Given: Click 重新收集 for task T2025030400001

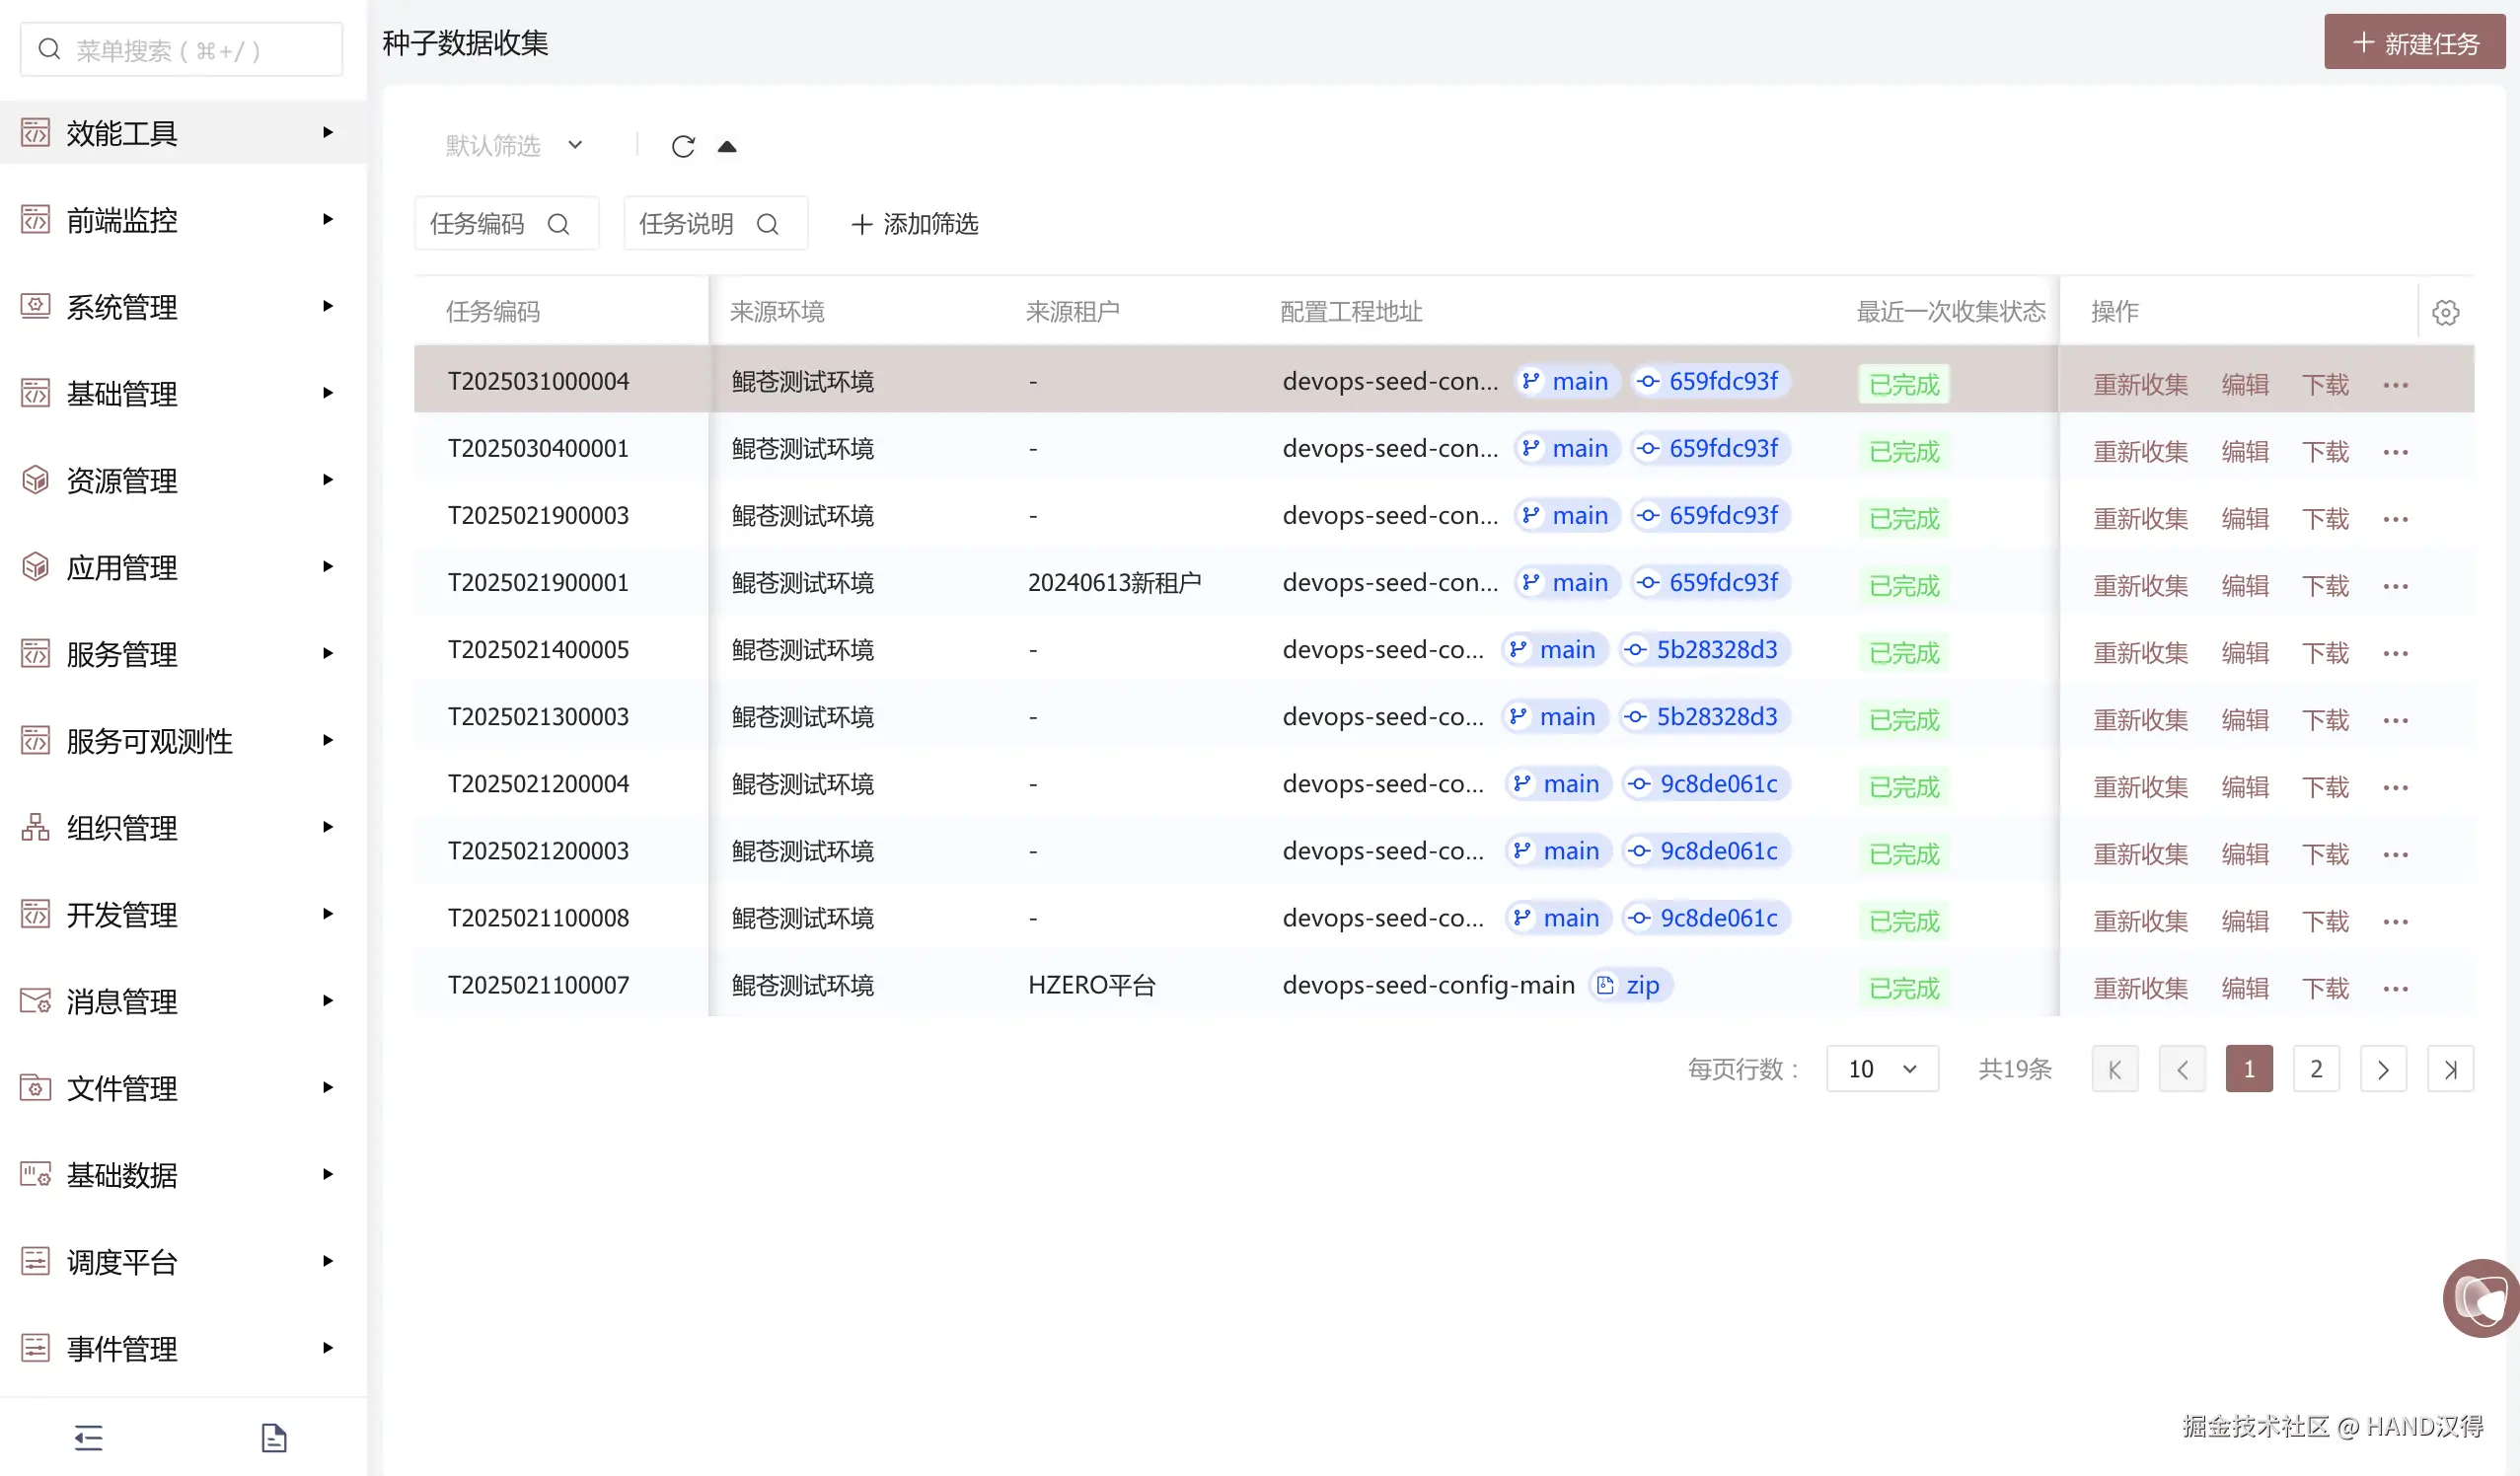Looking at the screenshot, I should [2140, 452].
